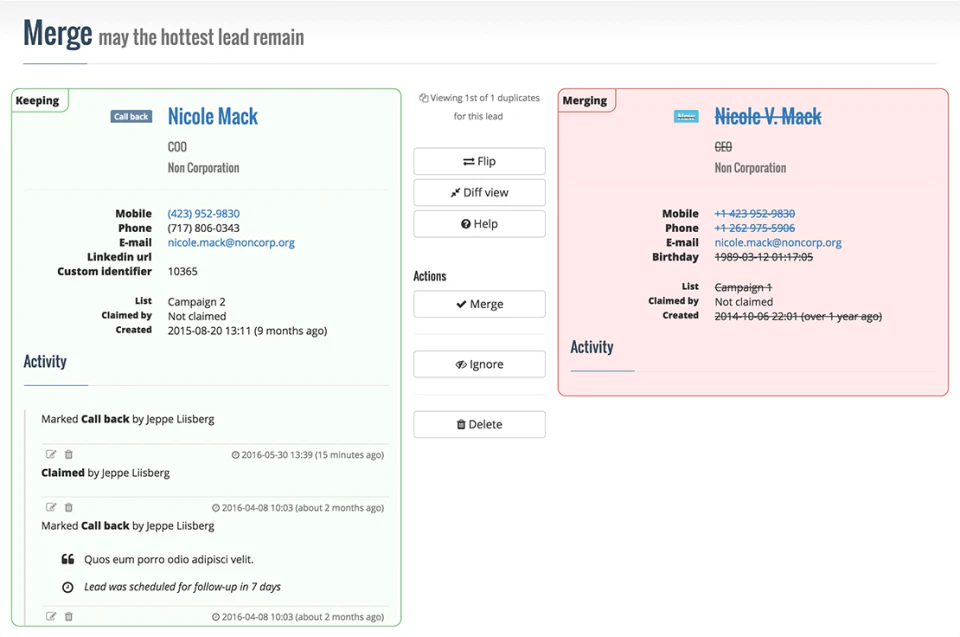This screenshot has width=960, height=637.
Task: Click the info icon above 'Viewing 1st of 1 duplicates'
Action: (422, 98)
